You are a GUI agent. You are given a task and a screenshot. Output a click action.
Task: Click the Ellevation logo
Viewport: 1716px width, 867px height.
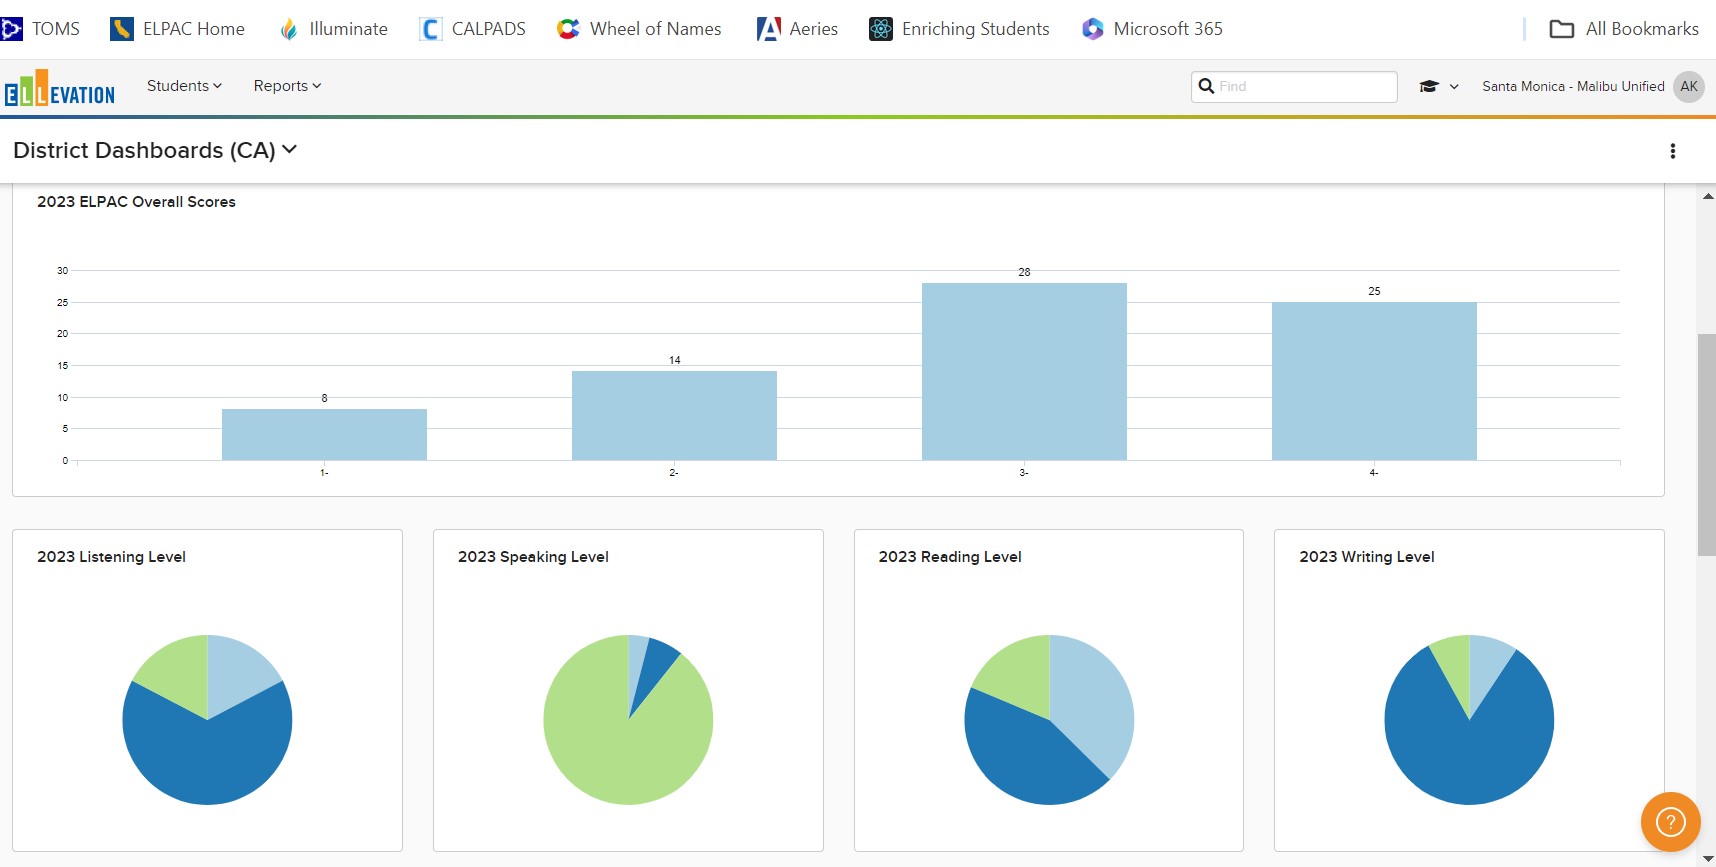[60, 88]
